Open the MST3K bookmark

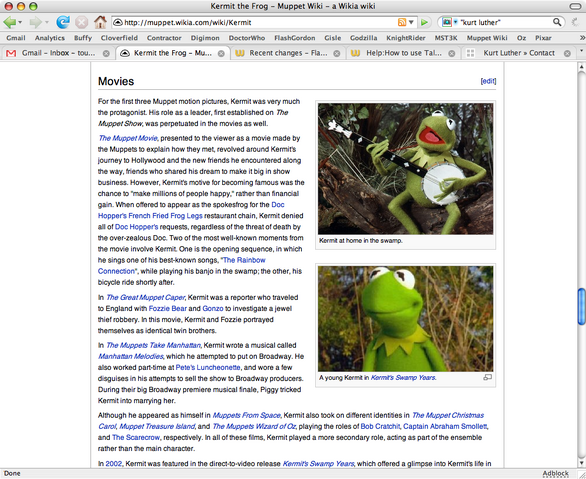pyautogui.click(x=446, y=38)
